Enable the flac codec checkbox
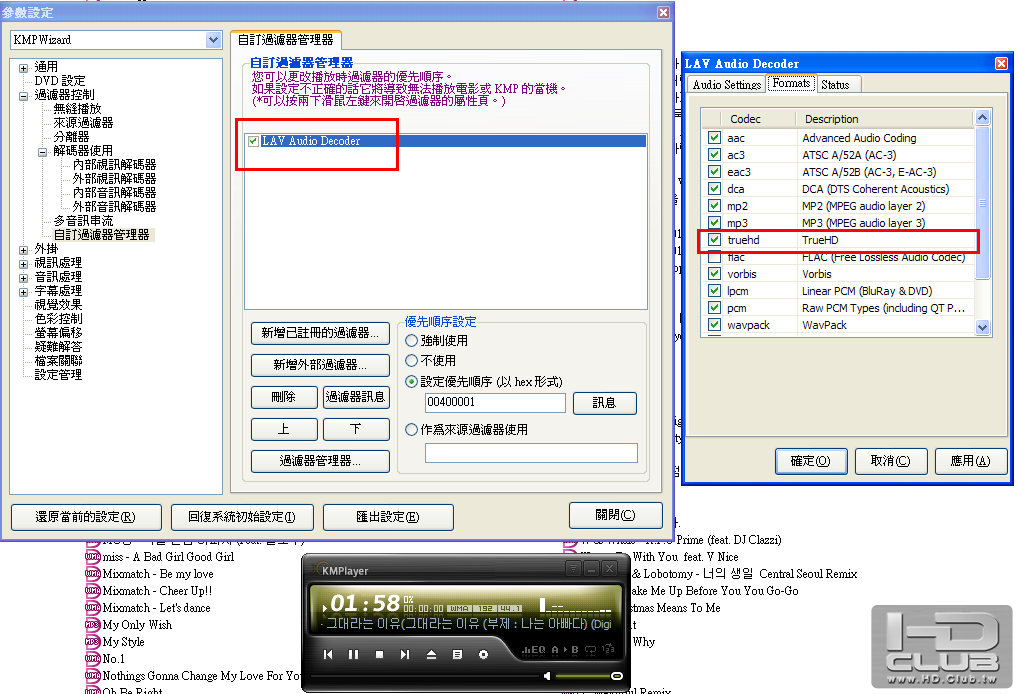Viewport: 1018px width, 694px height. 714,257
